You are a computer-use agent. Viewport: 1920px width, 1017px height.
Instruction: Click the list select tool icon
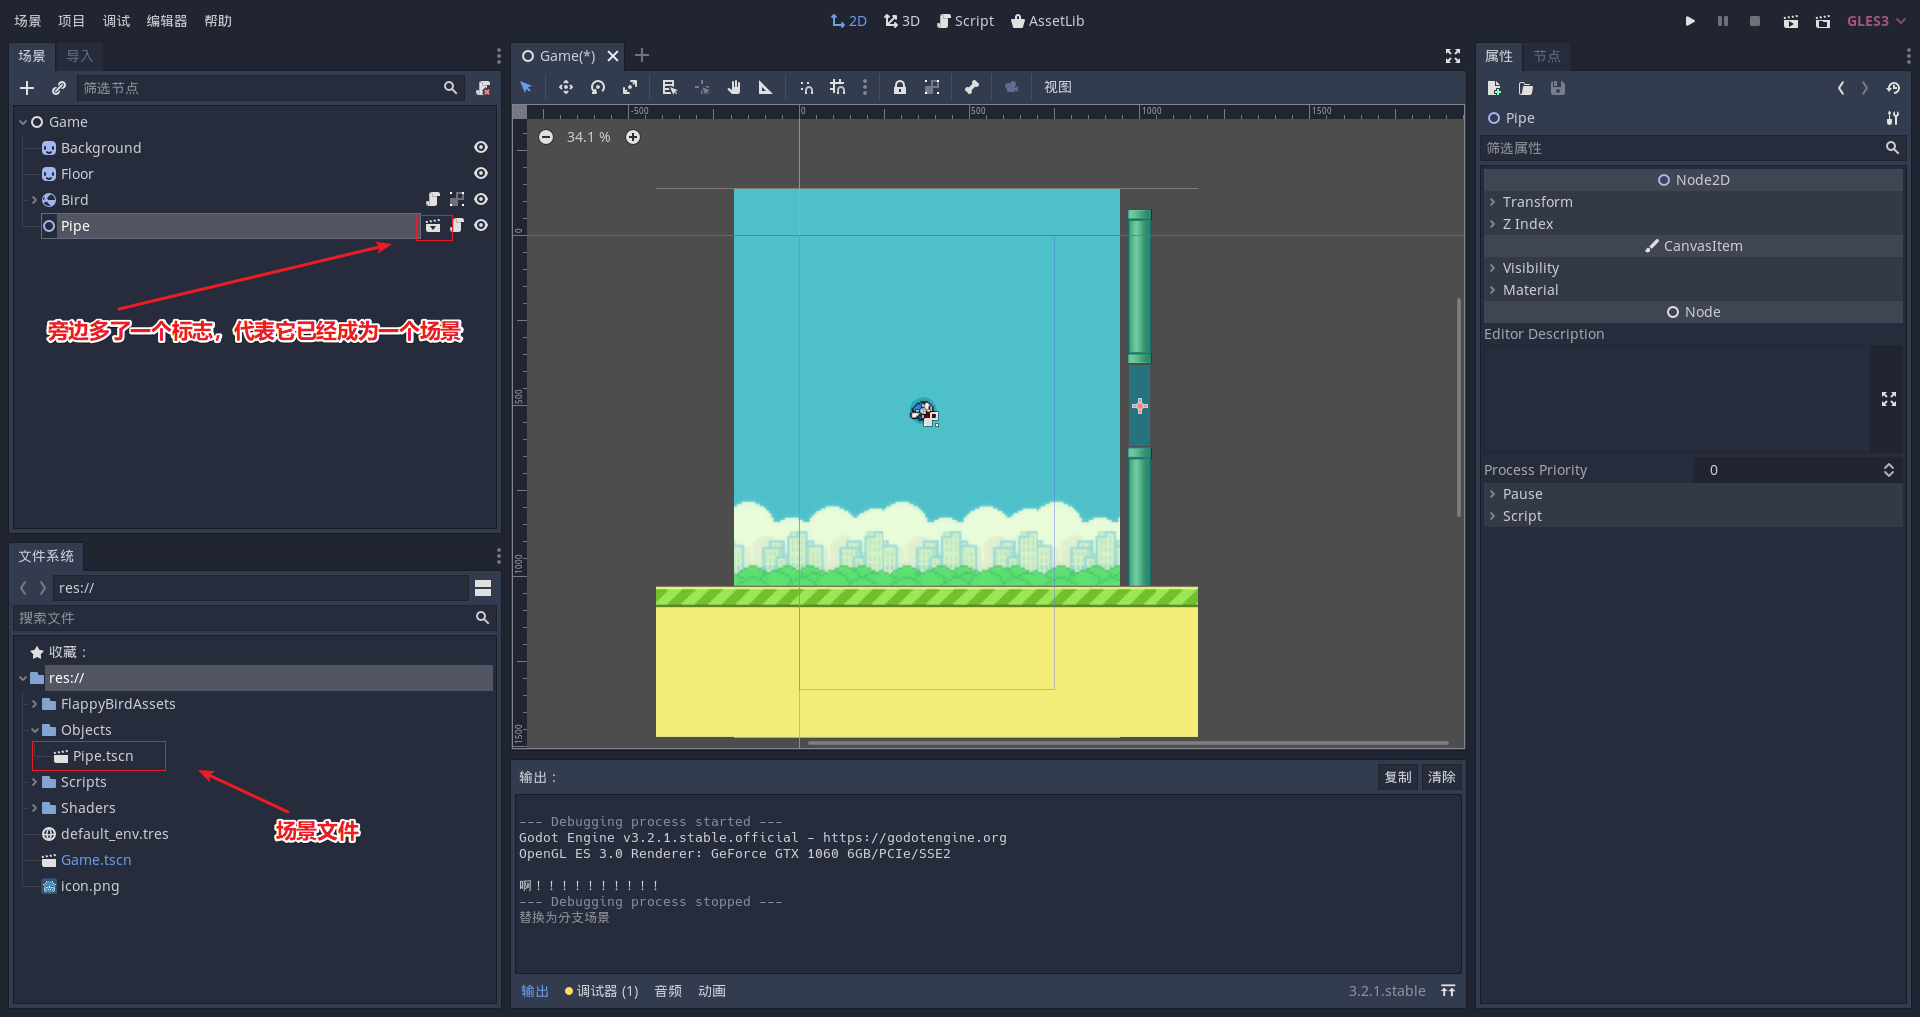[670, 87]
